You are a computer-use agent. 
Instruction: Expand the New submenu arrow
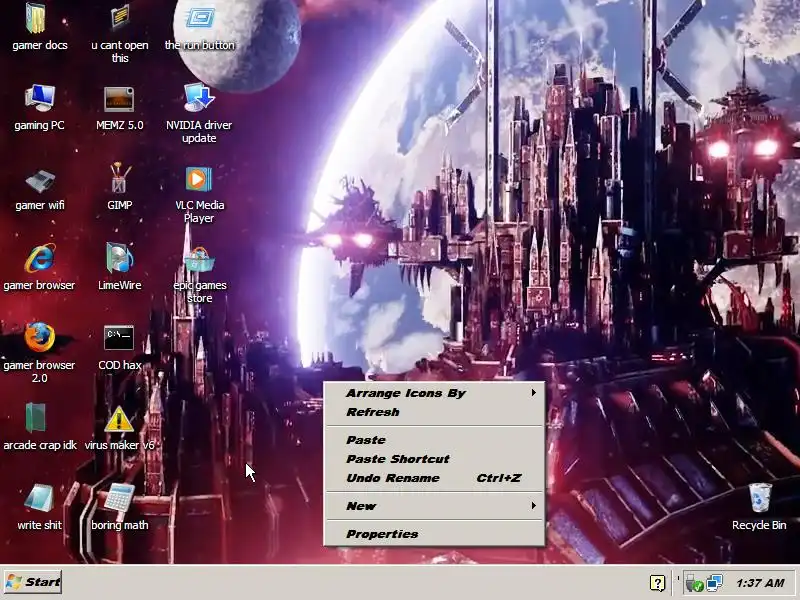point(533,506)
